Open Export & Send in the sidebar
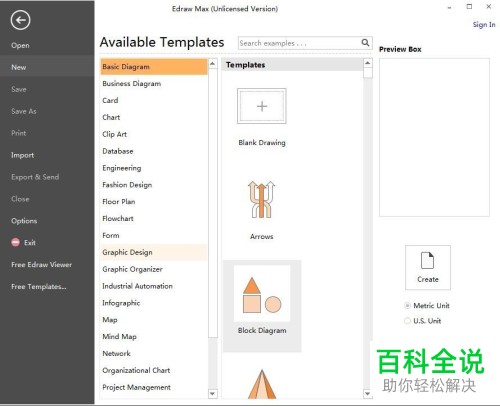Image resolution: width=500 pixels, height=406 pixels. [35, 177]
